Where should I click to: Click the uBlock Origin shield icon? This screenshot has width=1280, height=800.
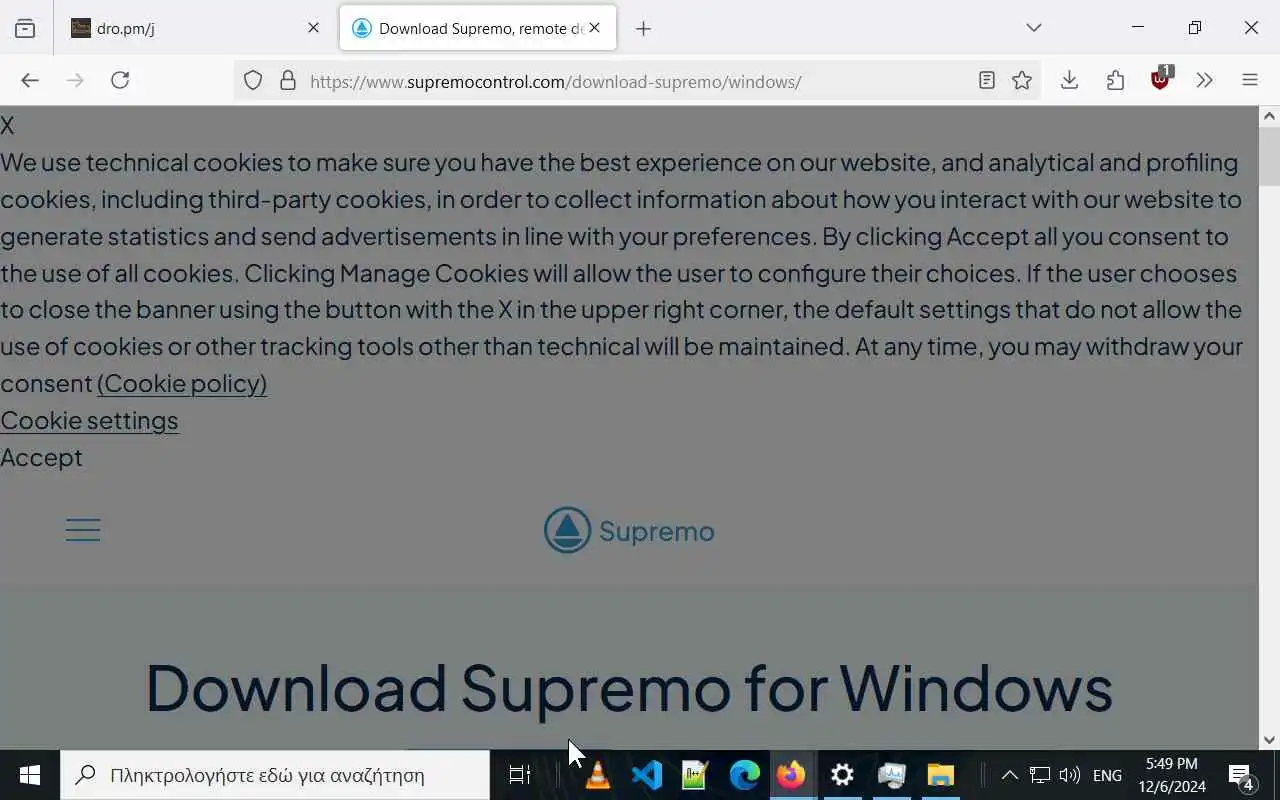pos(1161,79)
